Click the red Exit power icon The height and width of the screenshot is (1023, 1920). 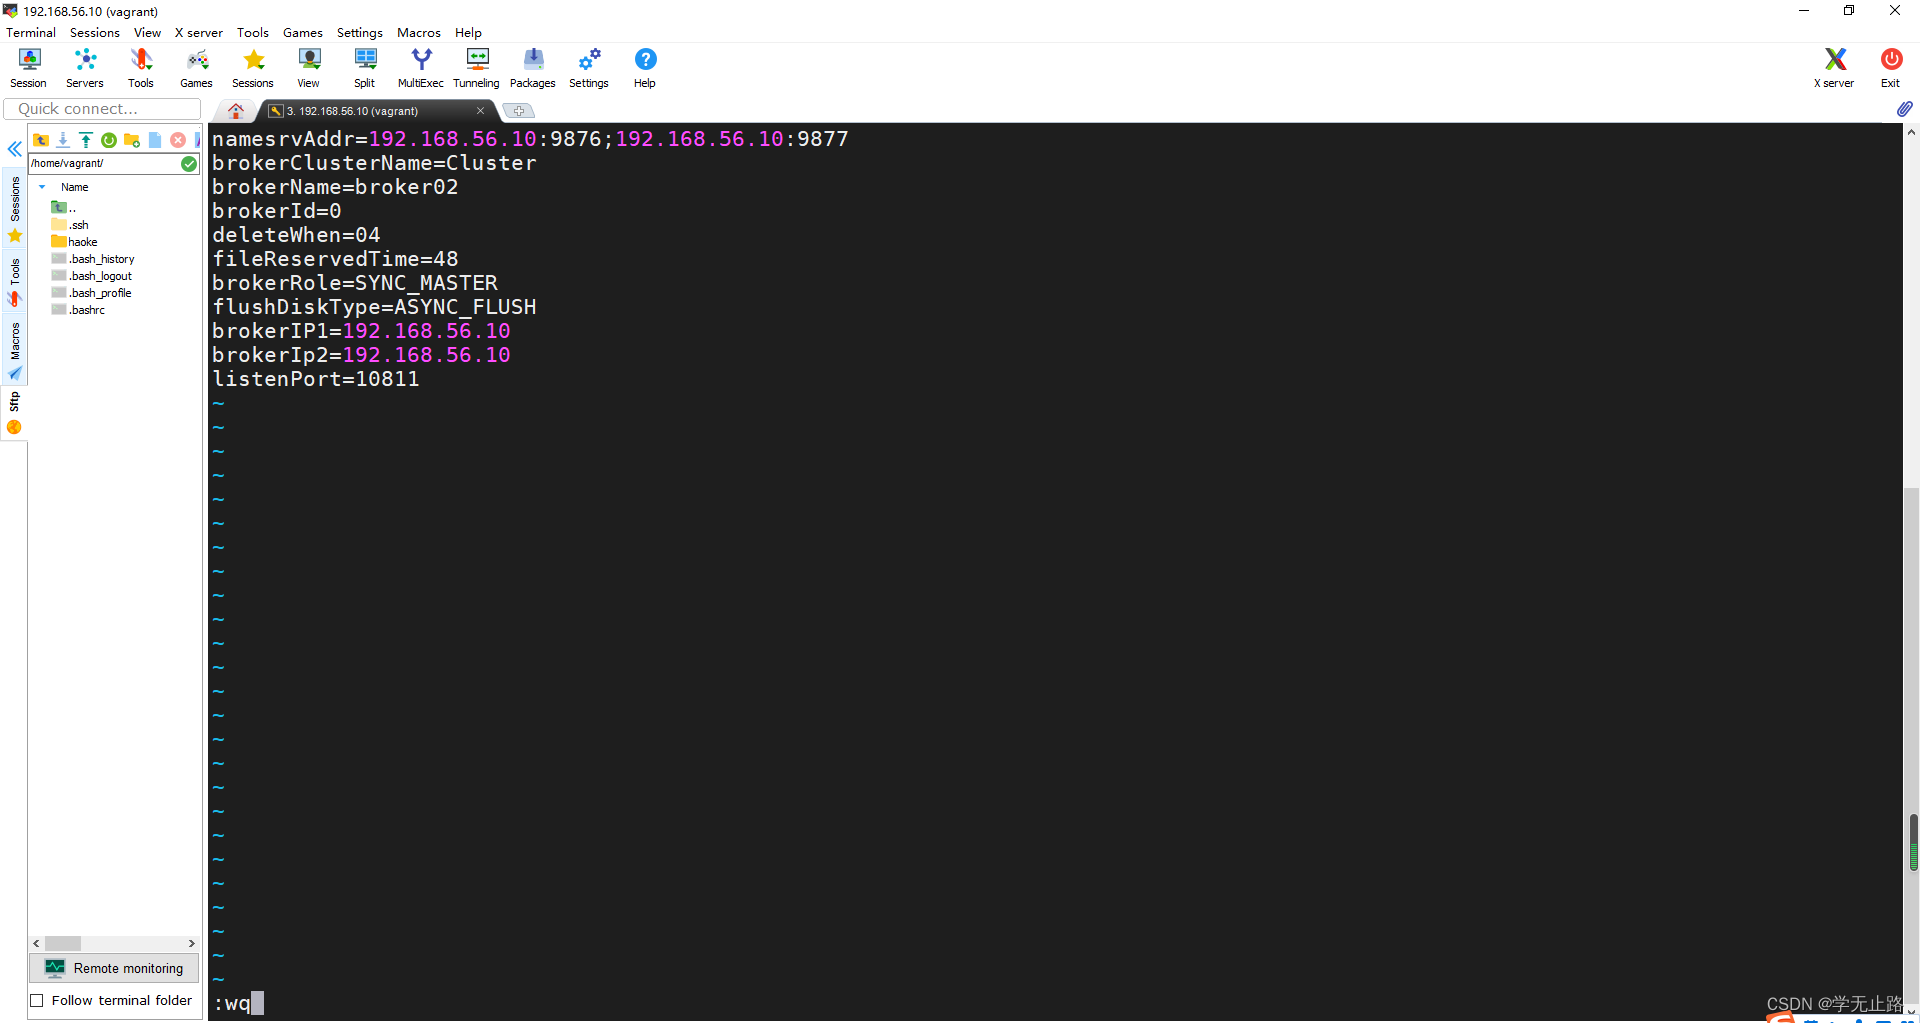[x=1891, y=68]
